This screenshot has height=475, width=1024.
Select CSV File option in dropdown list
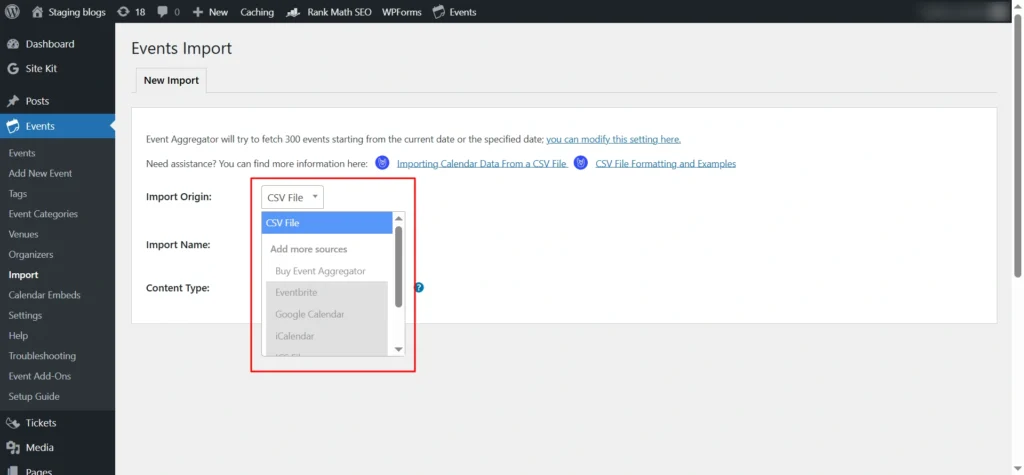click(x=327, y=223)
